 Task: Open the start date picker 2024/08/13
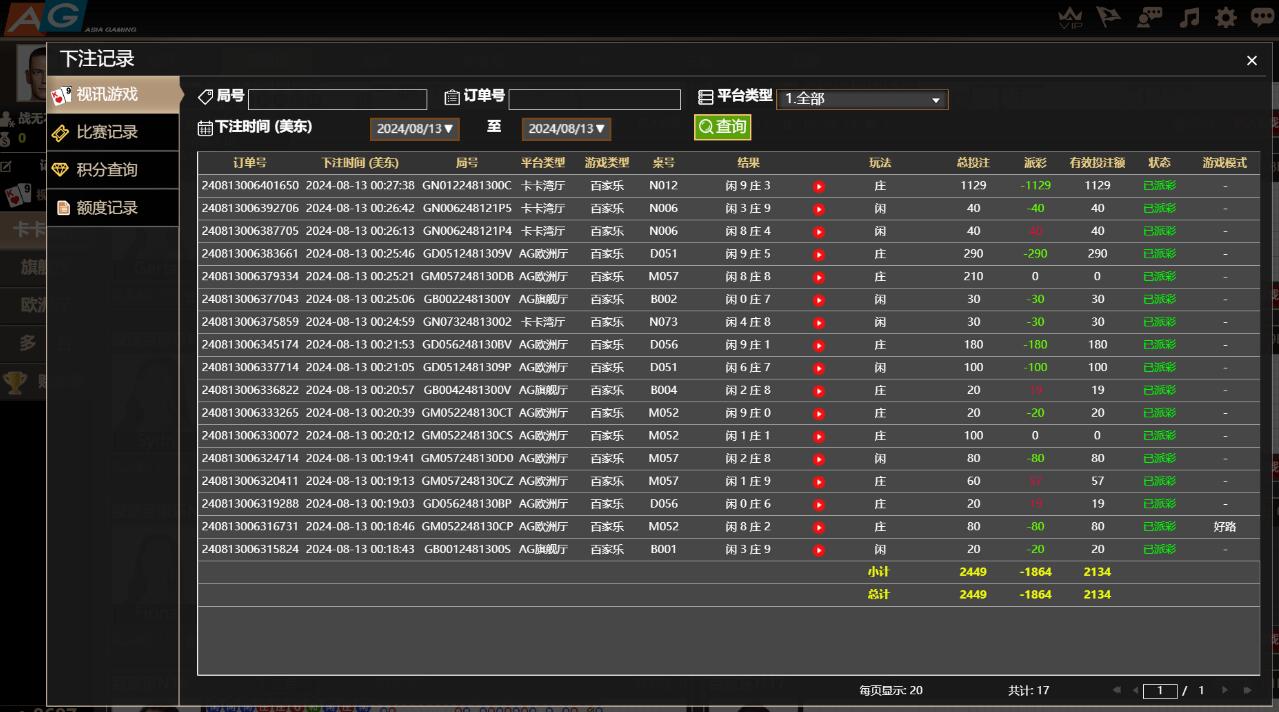point(415,129)
